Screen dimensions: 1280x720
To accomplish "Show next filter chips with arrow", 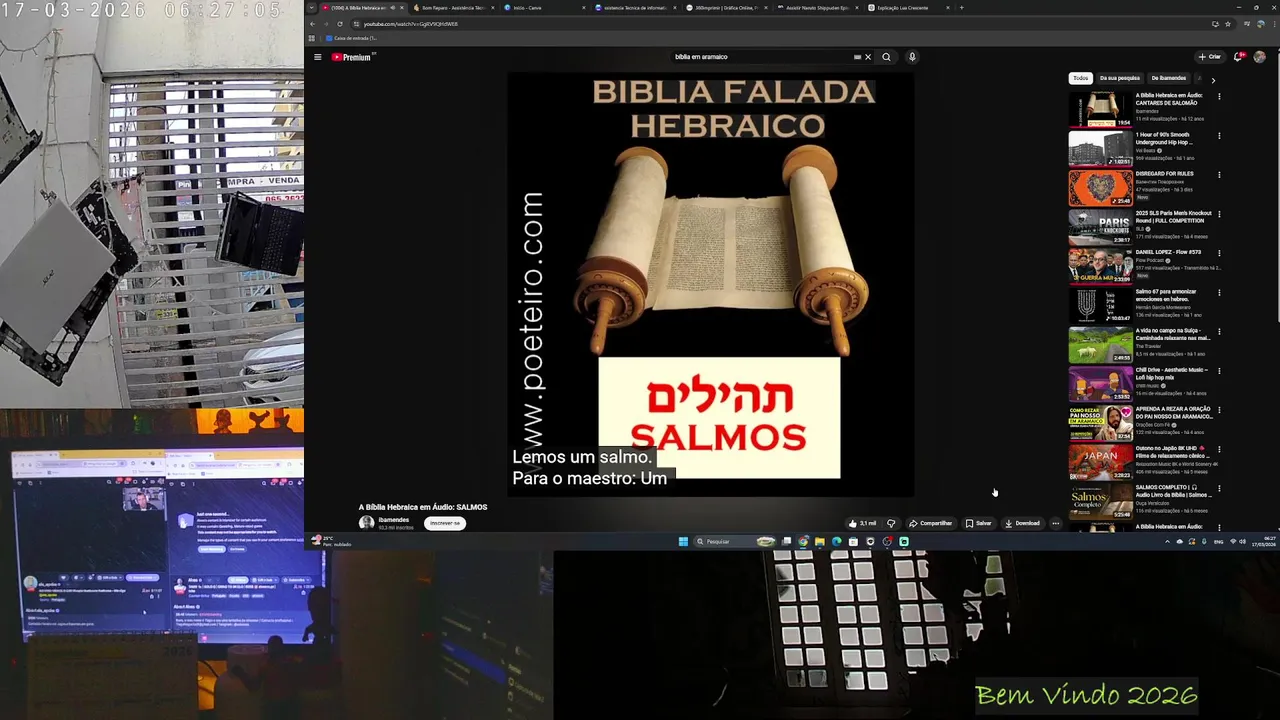I will (x=1213, y=79).
